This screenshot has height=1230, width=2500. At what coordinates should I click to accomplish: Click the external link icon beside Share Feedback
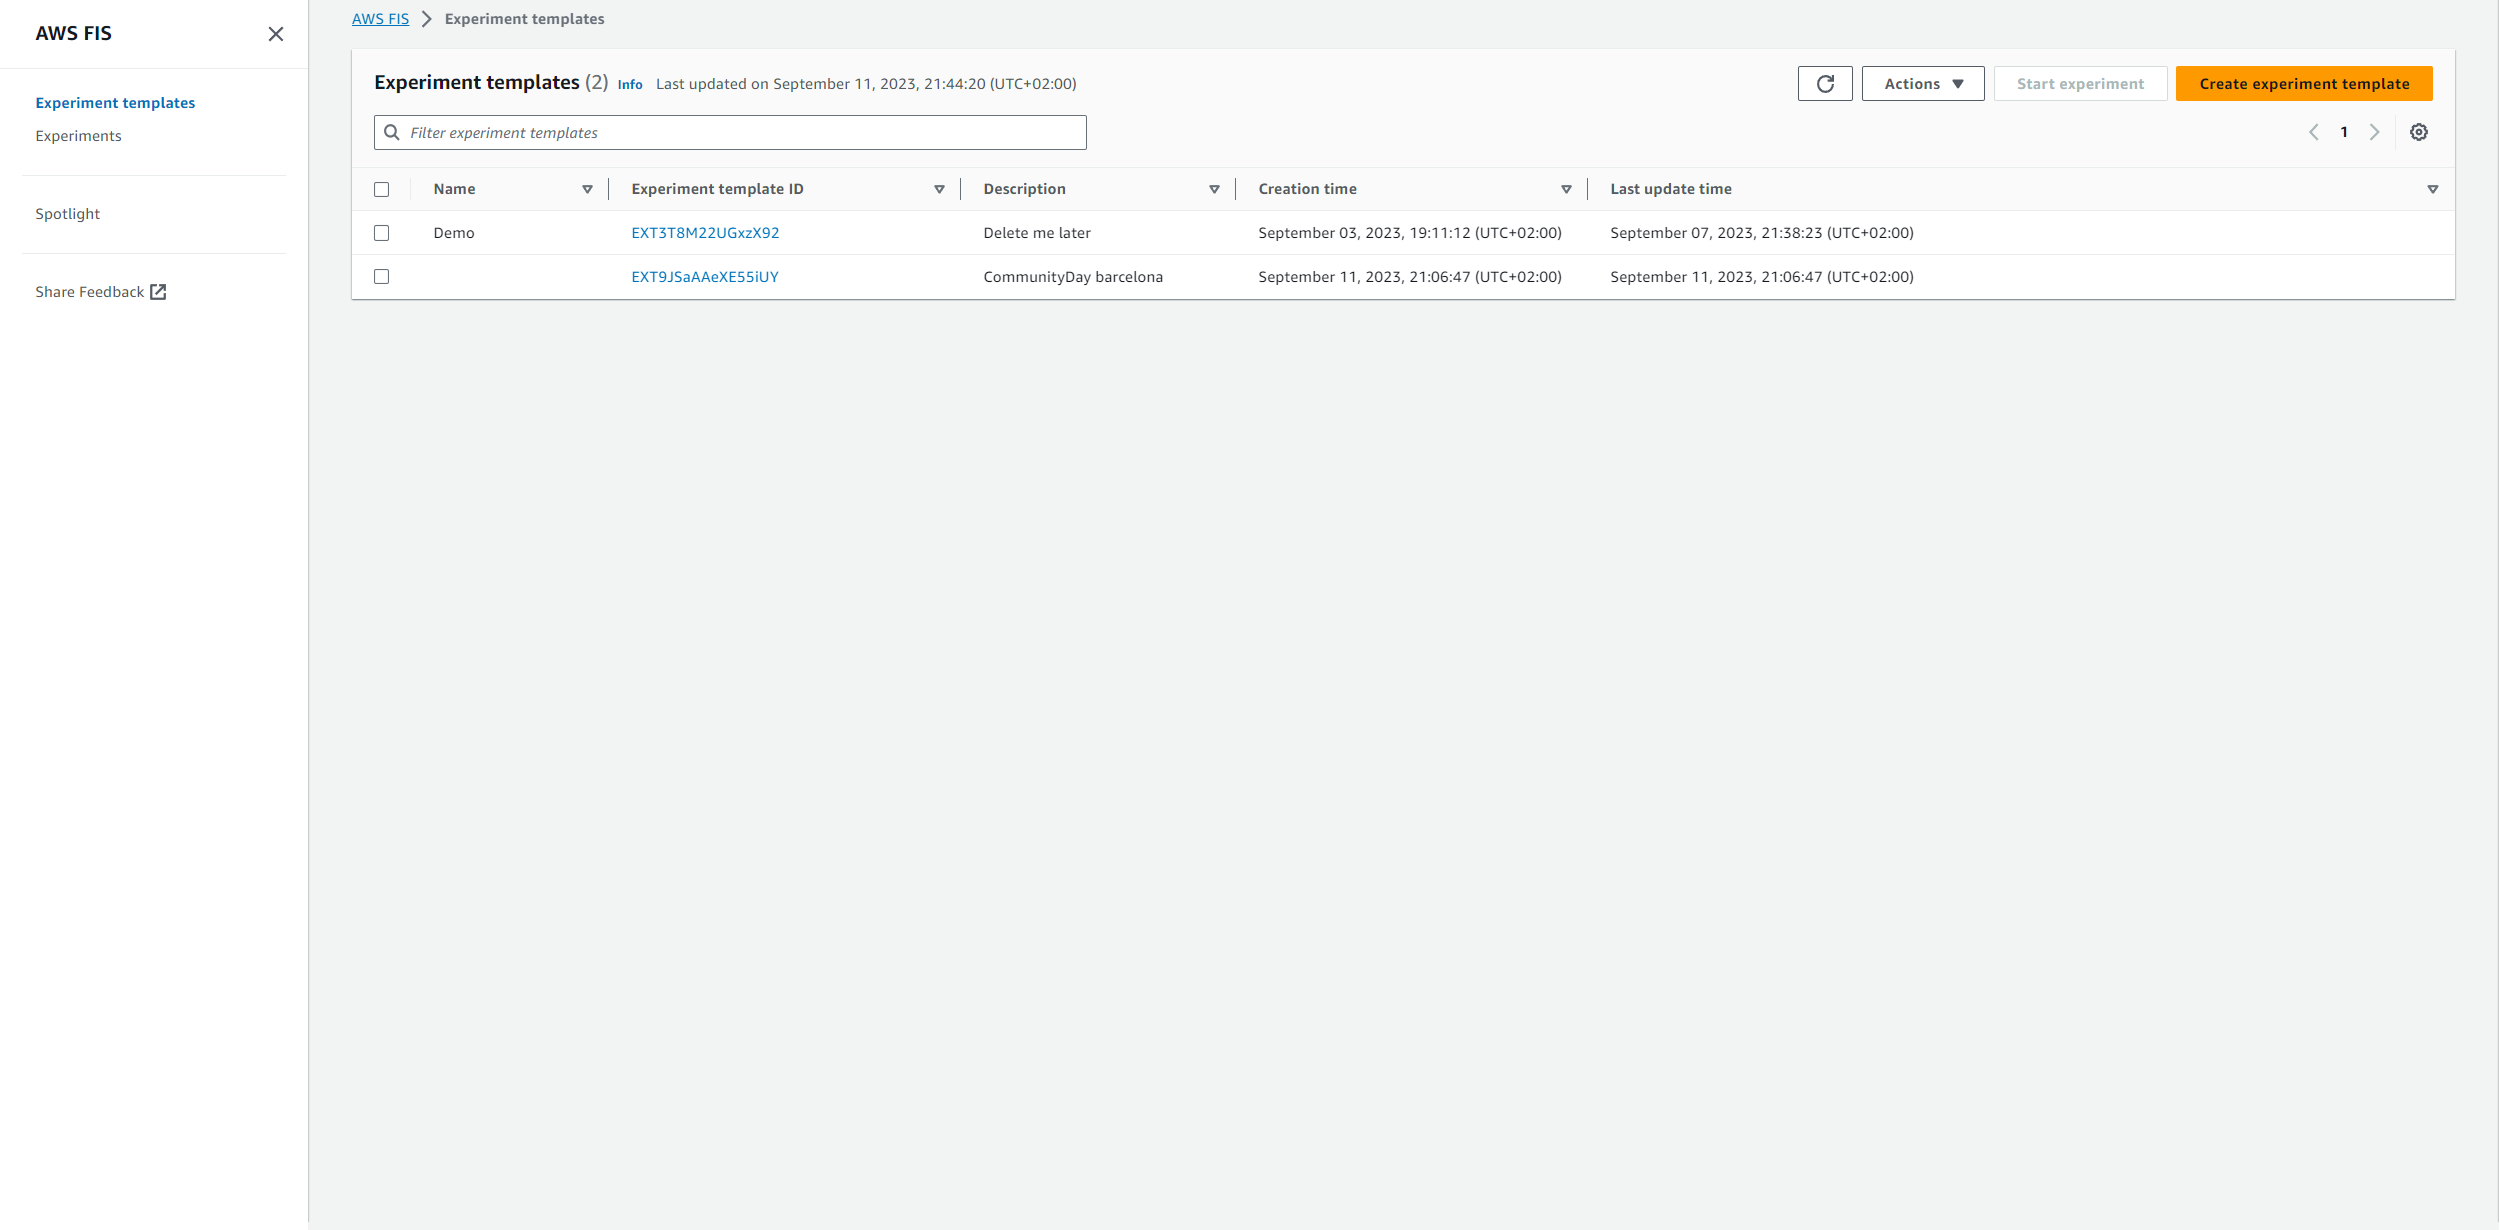pos(158,292)
